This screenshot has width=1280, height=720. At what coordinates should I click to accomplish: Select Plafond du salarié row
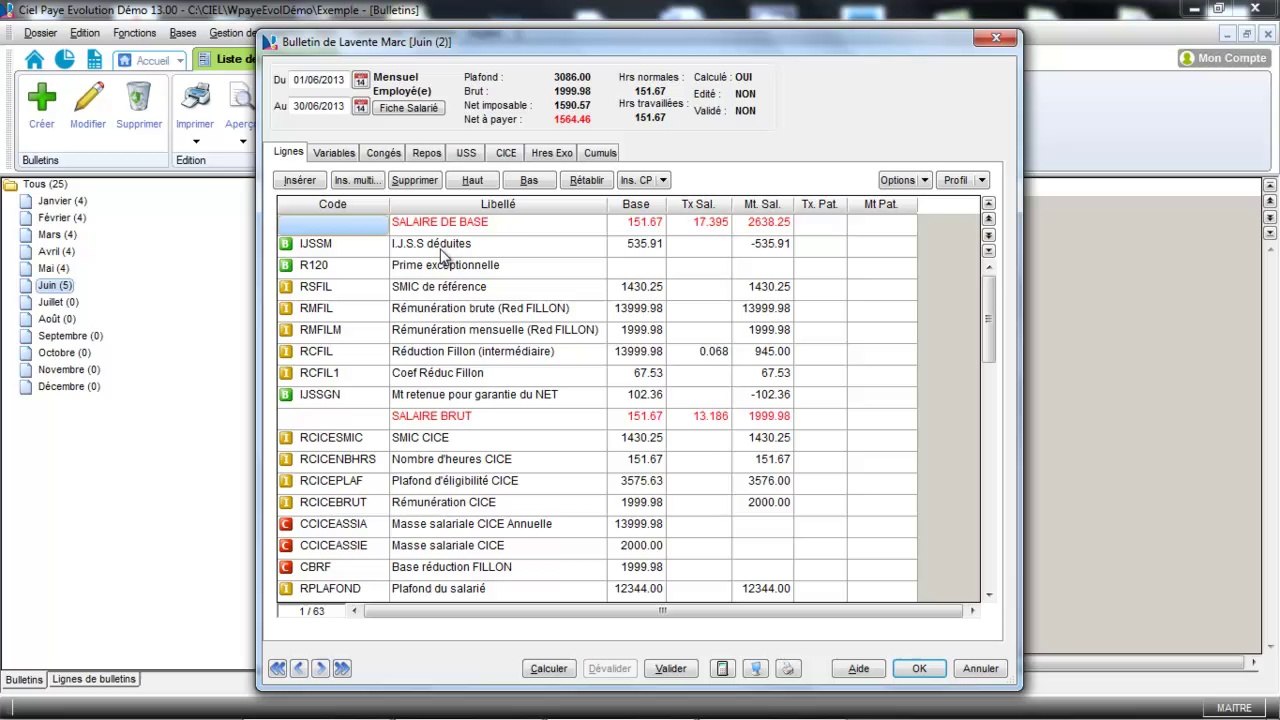click(597, 589)
